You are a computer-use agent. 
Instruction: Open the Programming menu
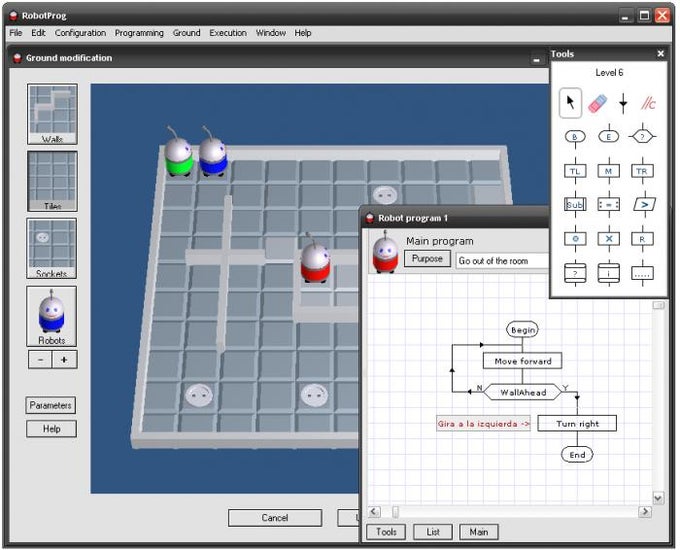139,33
